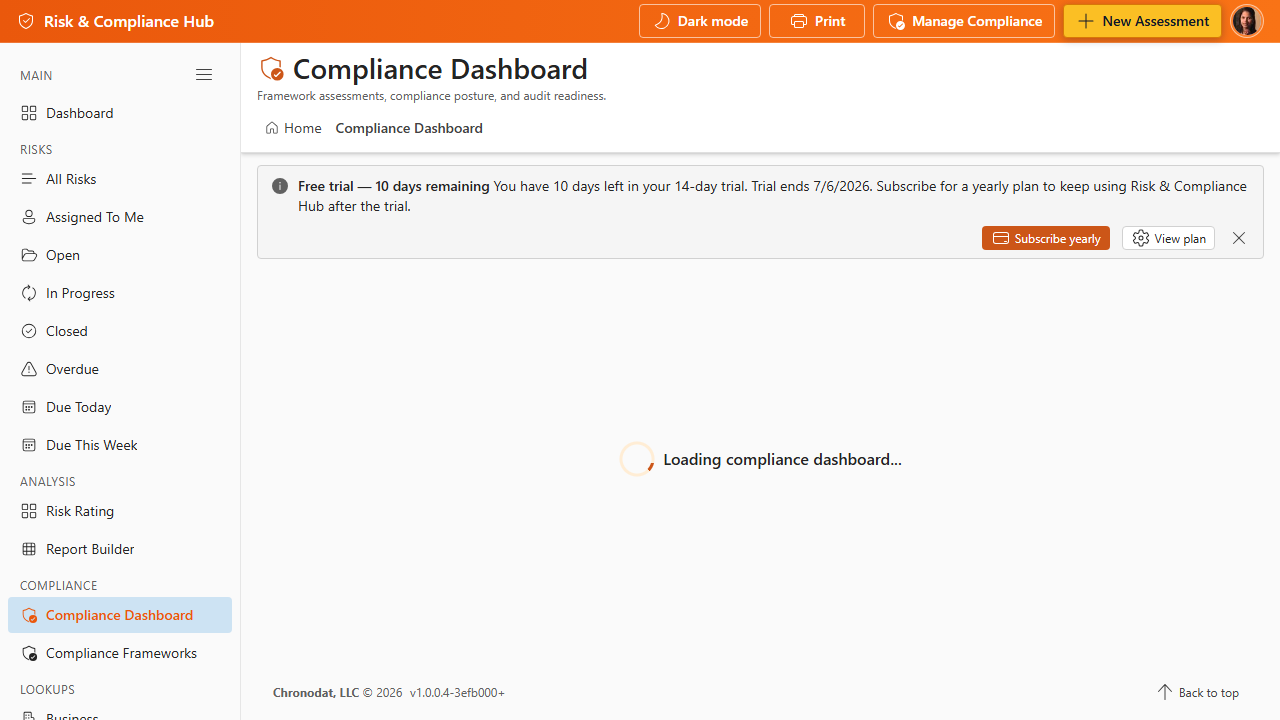Image resolution: width=1280 pixels, height=720 pixels.
Task: Click the Report Builder table icon
Action: pos(29,549)
